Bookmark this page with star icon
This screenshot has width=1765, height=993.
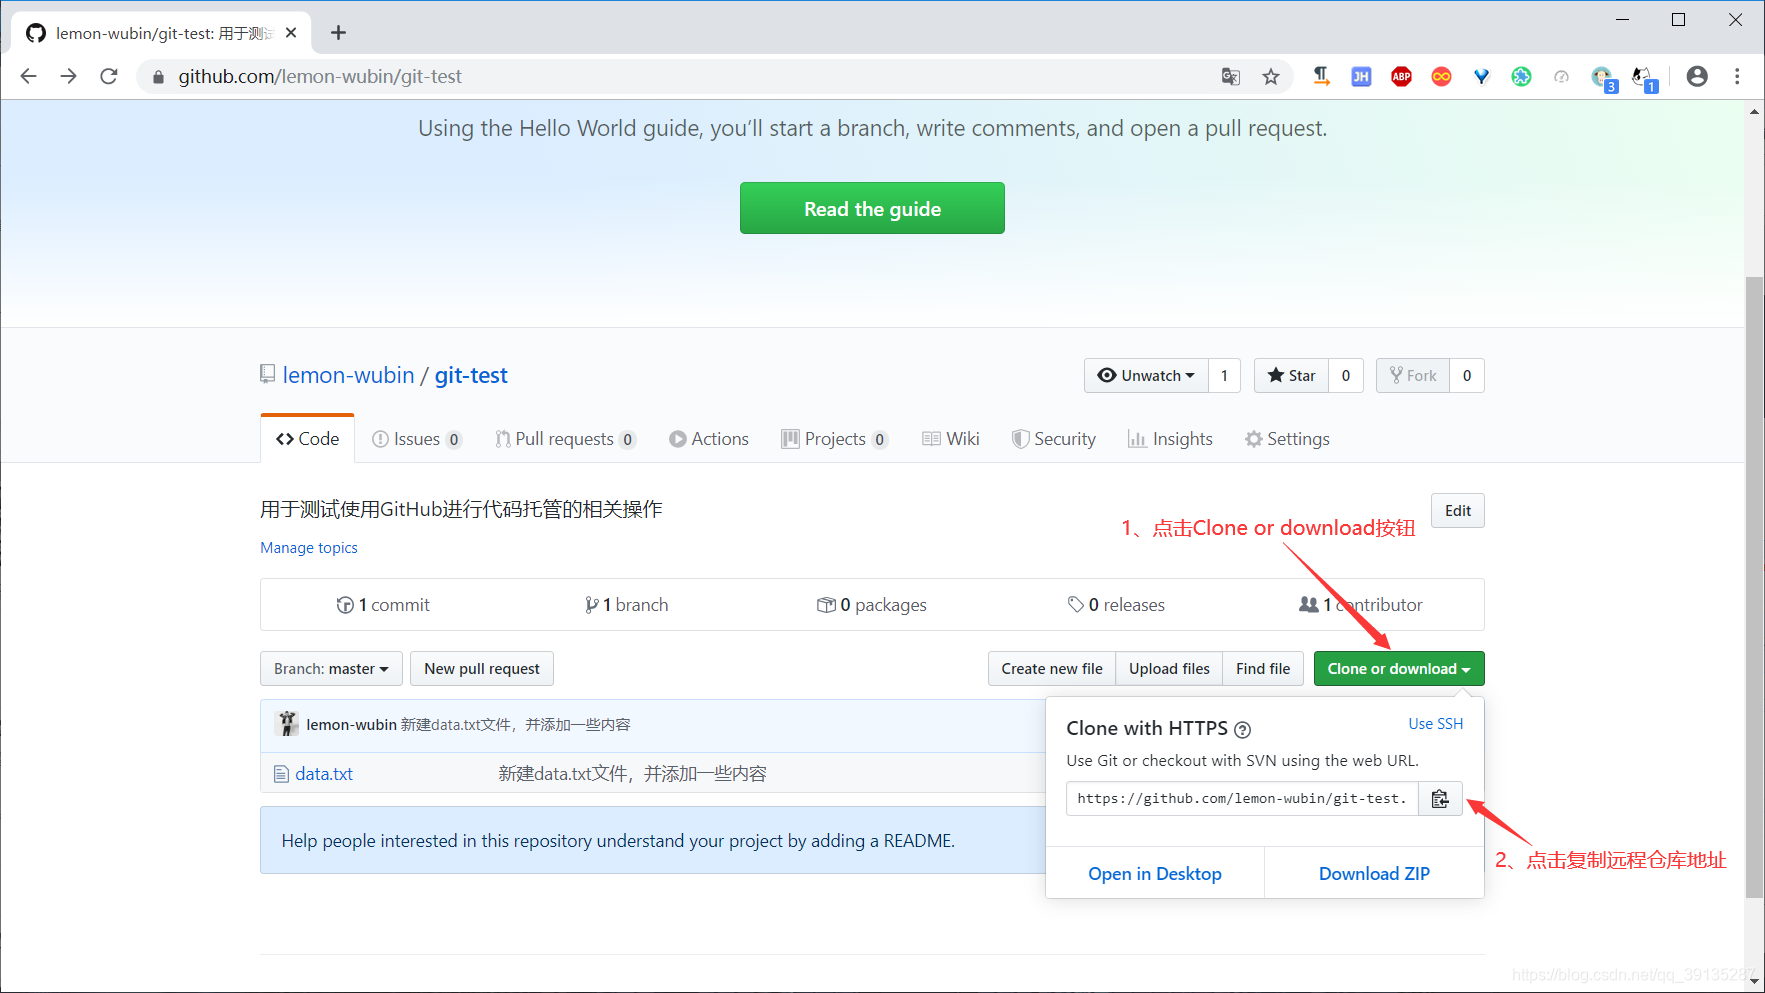click(x=1271, y=76)
